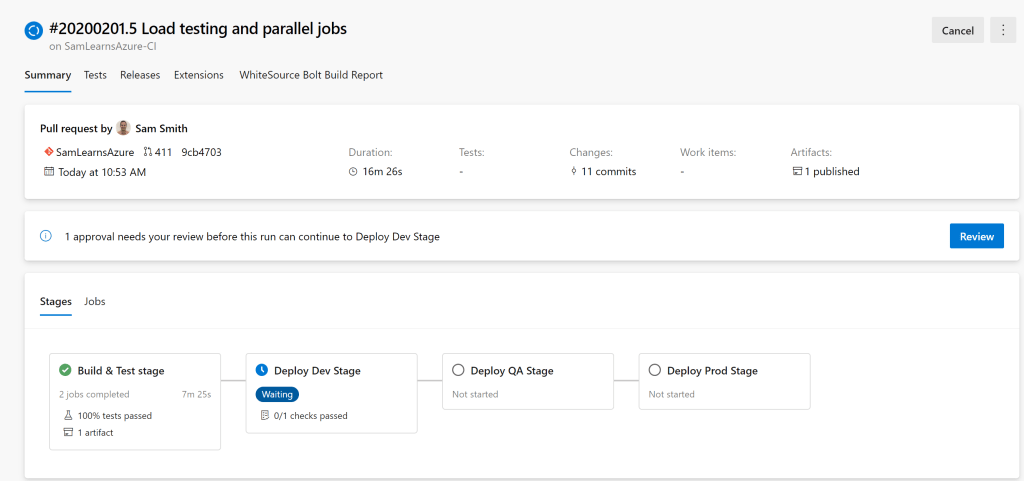Viewport: 1024px width, 481px height.
Task: Switch to the Tests tab
Action: click(x=95, y=75)
